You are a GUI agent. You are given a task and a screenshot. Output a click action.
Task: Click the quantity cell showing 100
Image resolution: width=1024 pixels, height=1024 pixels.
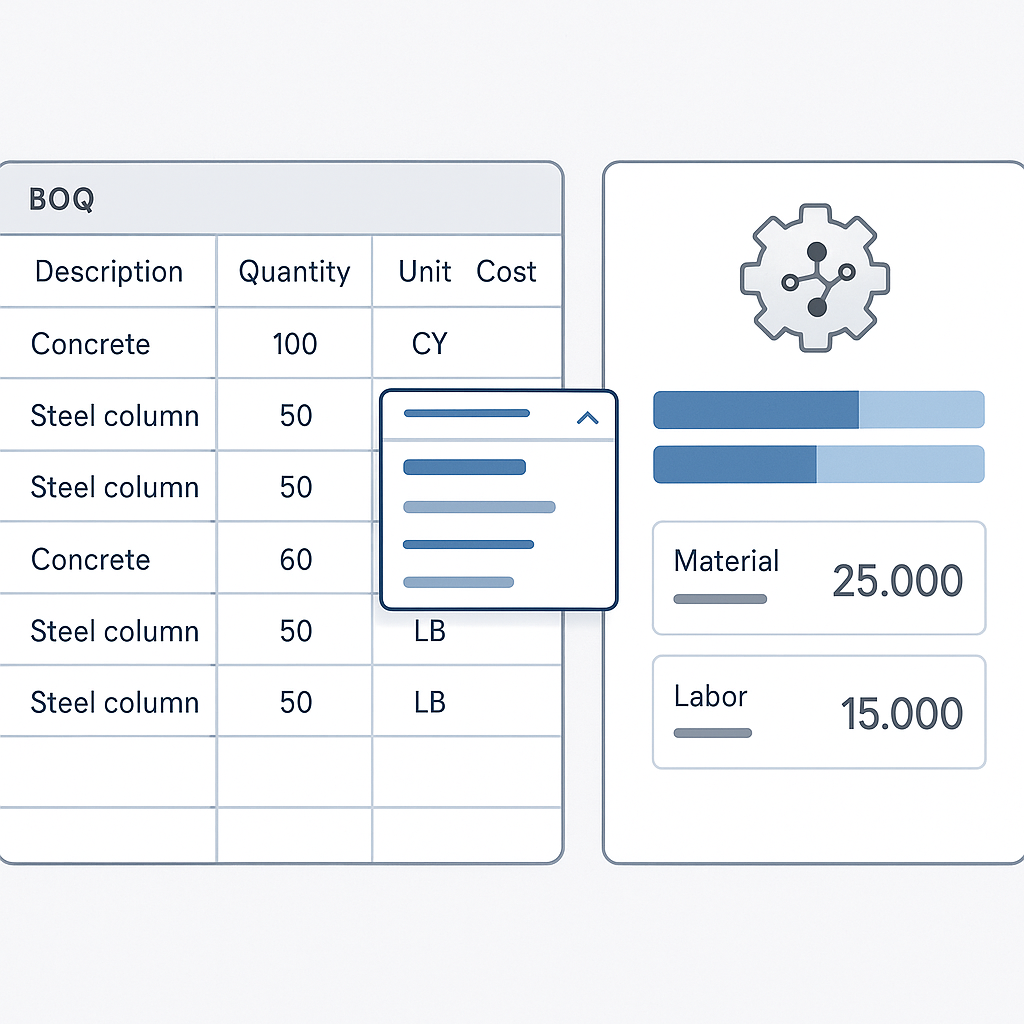[295, 344]
